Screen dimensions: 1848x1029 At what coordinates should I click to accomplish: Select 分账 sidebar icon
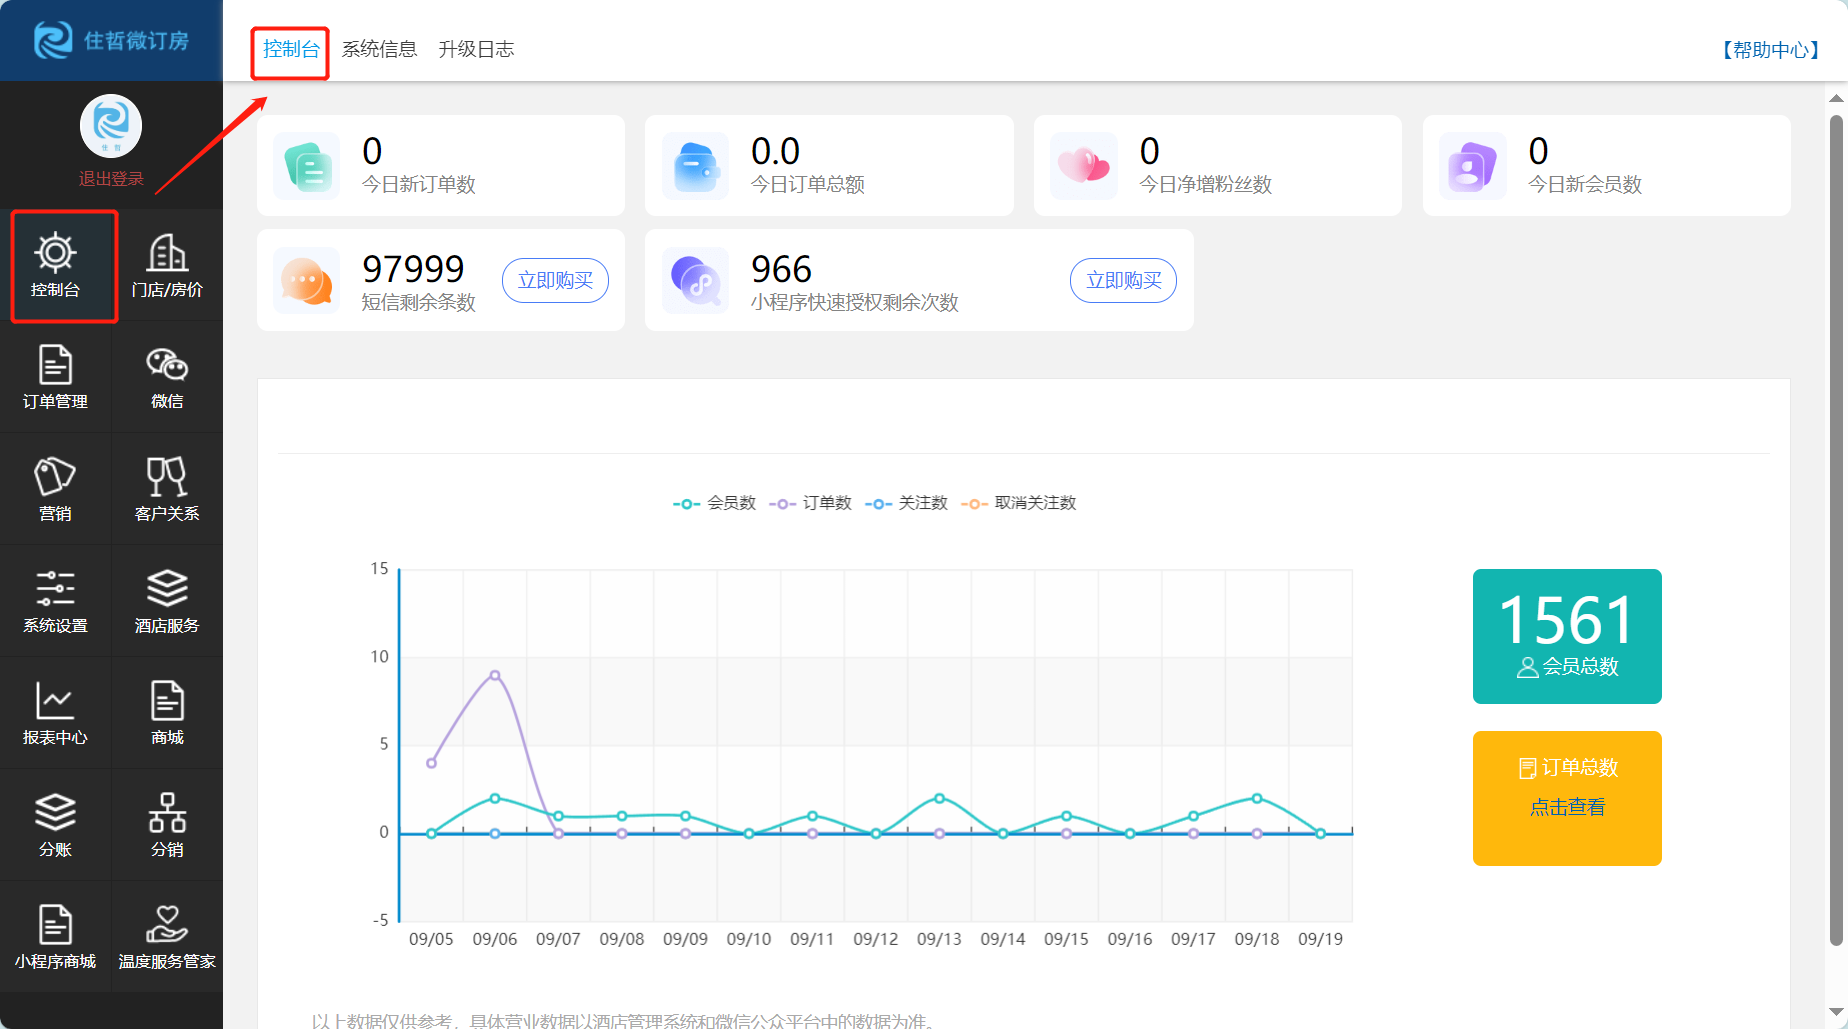[x=55, y=825]
